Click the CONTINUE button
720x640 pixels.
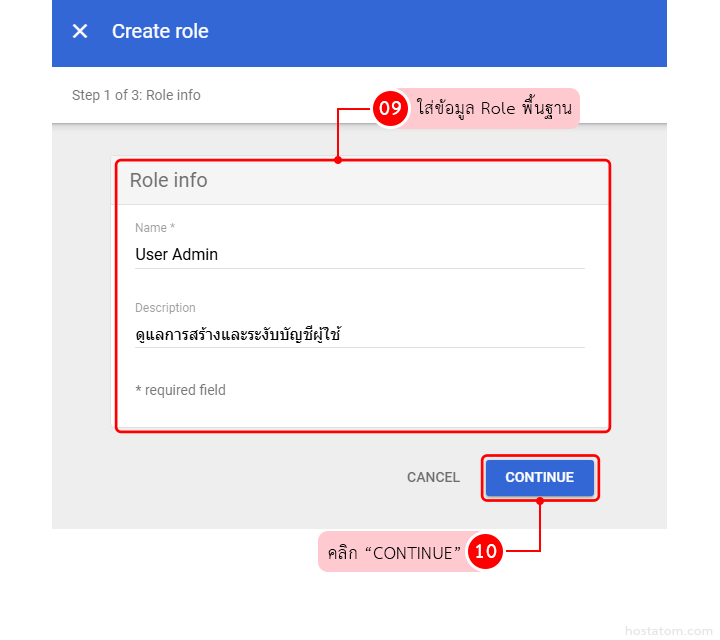tap(540, 478)
